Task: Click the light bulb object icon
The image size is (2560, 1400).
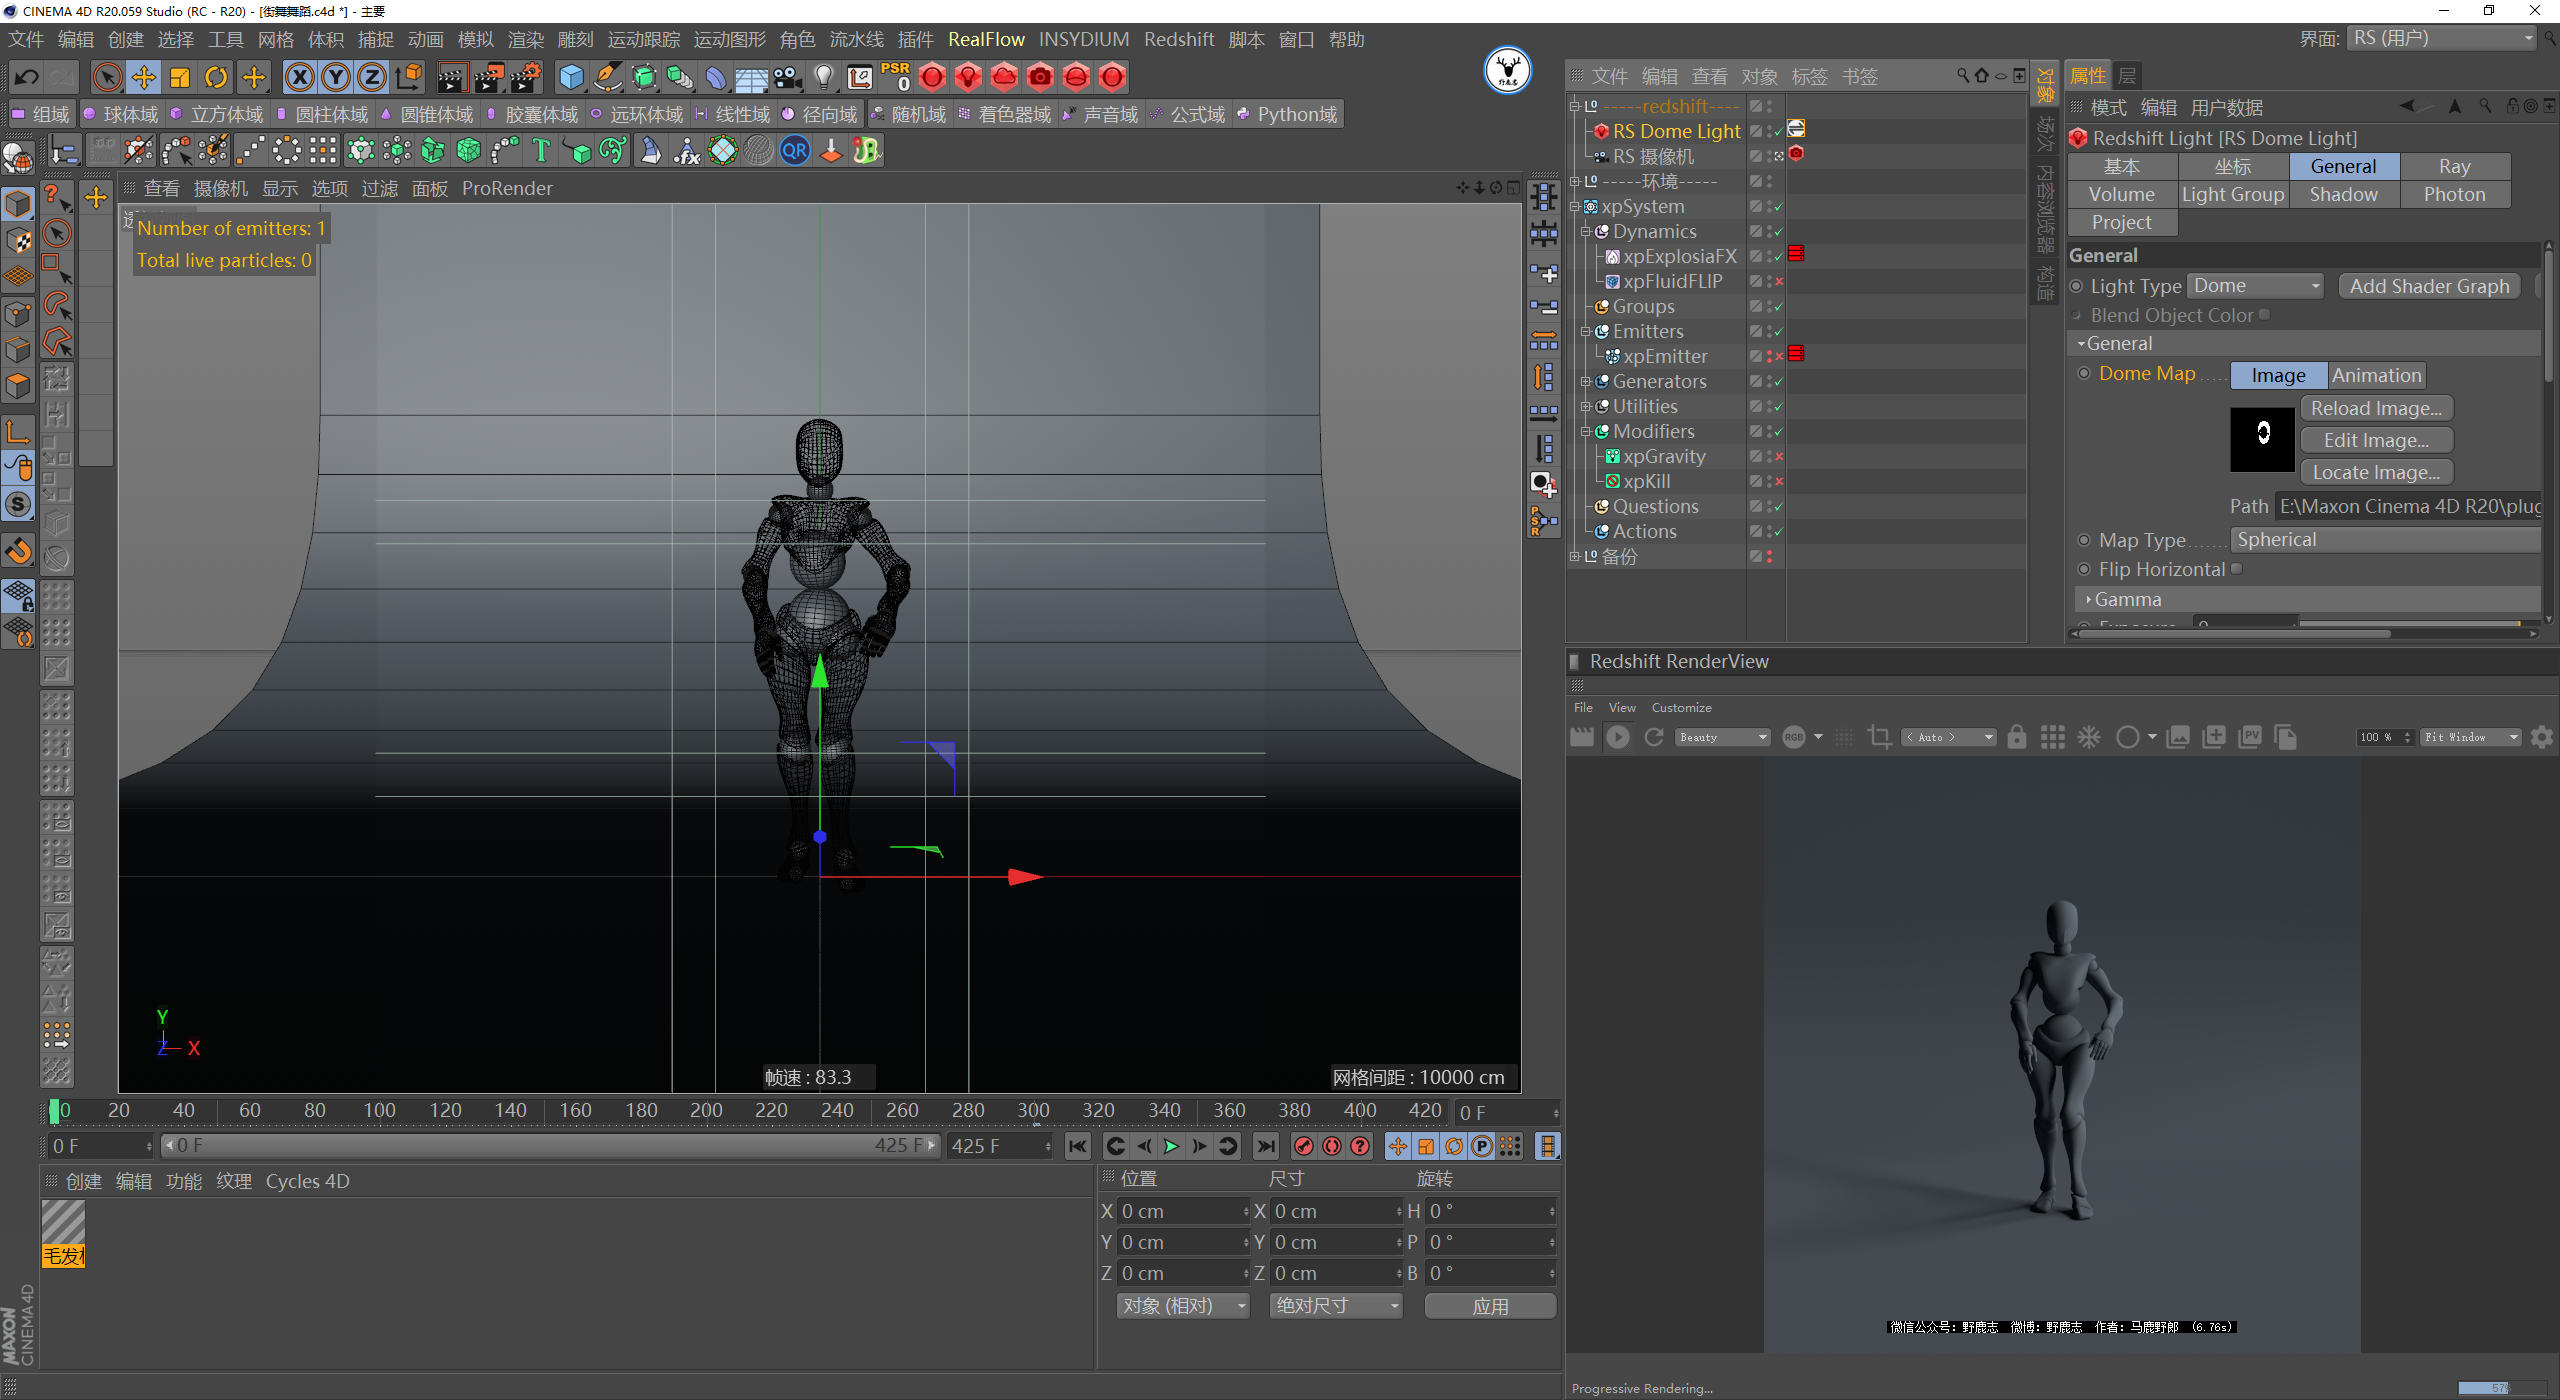Action: coord(823,77)
